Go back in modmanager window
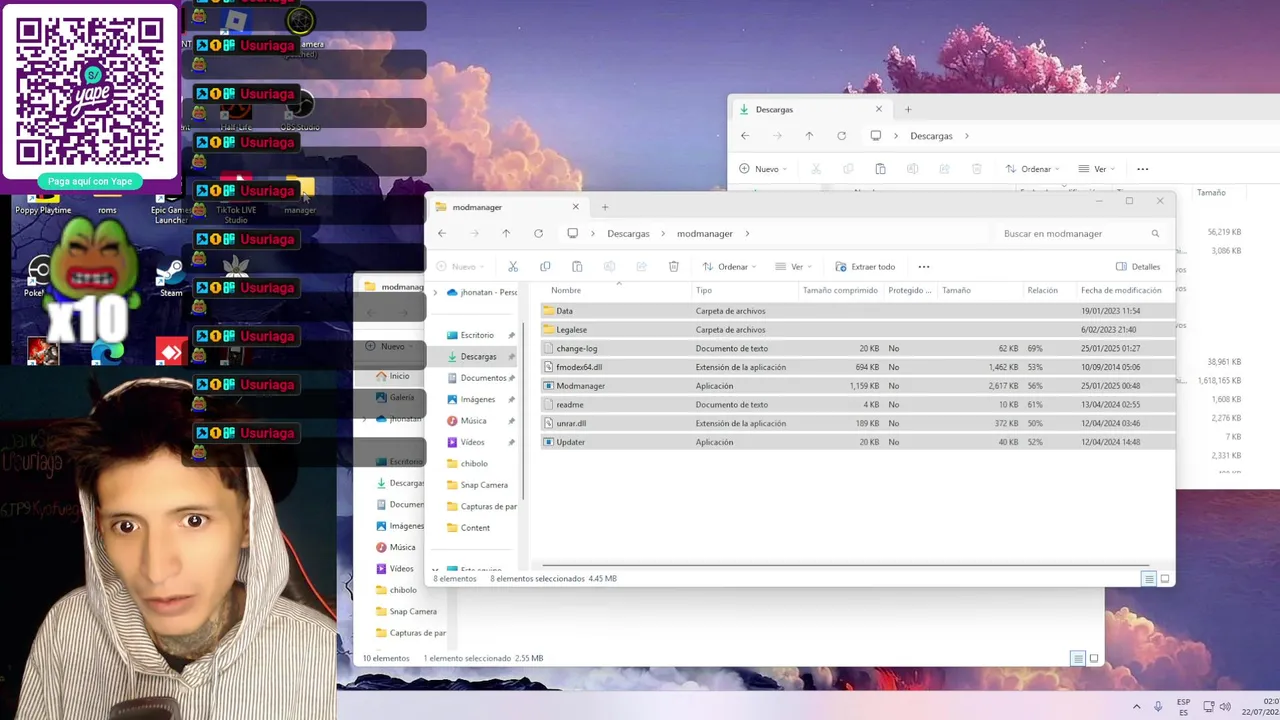The image size is (1280, 720). 442,233
